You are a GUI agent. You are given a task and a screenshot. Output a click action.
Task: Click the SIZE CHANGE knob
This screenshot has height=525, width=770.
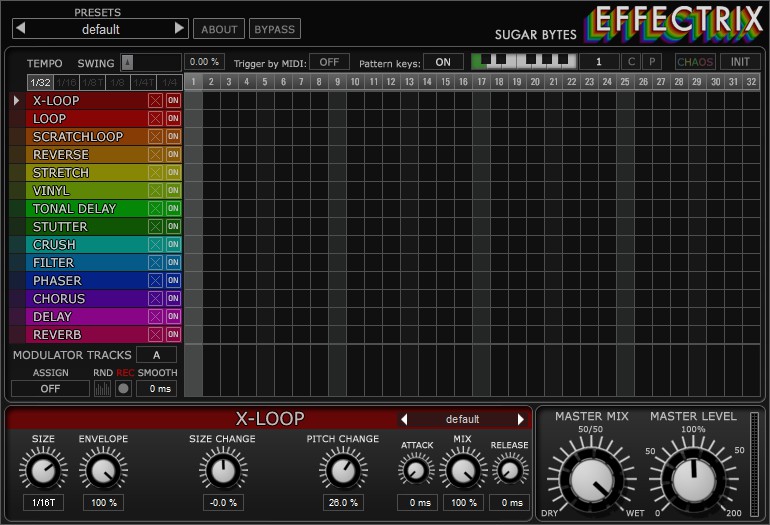click(223, 470)
